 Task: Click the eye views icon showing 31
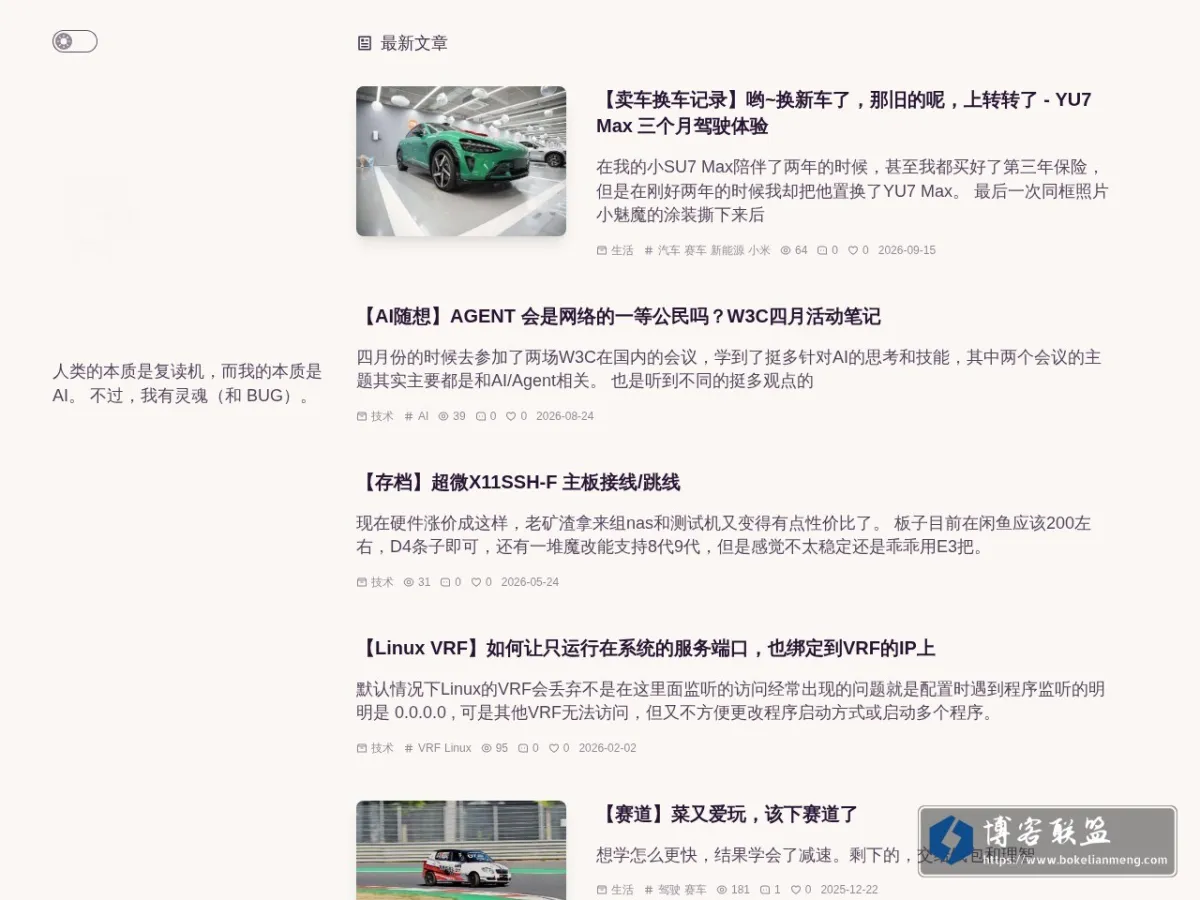click(x=408, y=583)
